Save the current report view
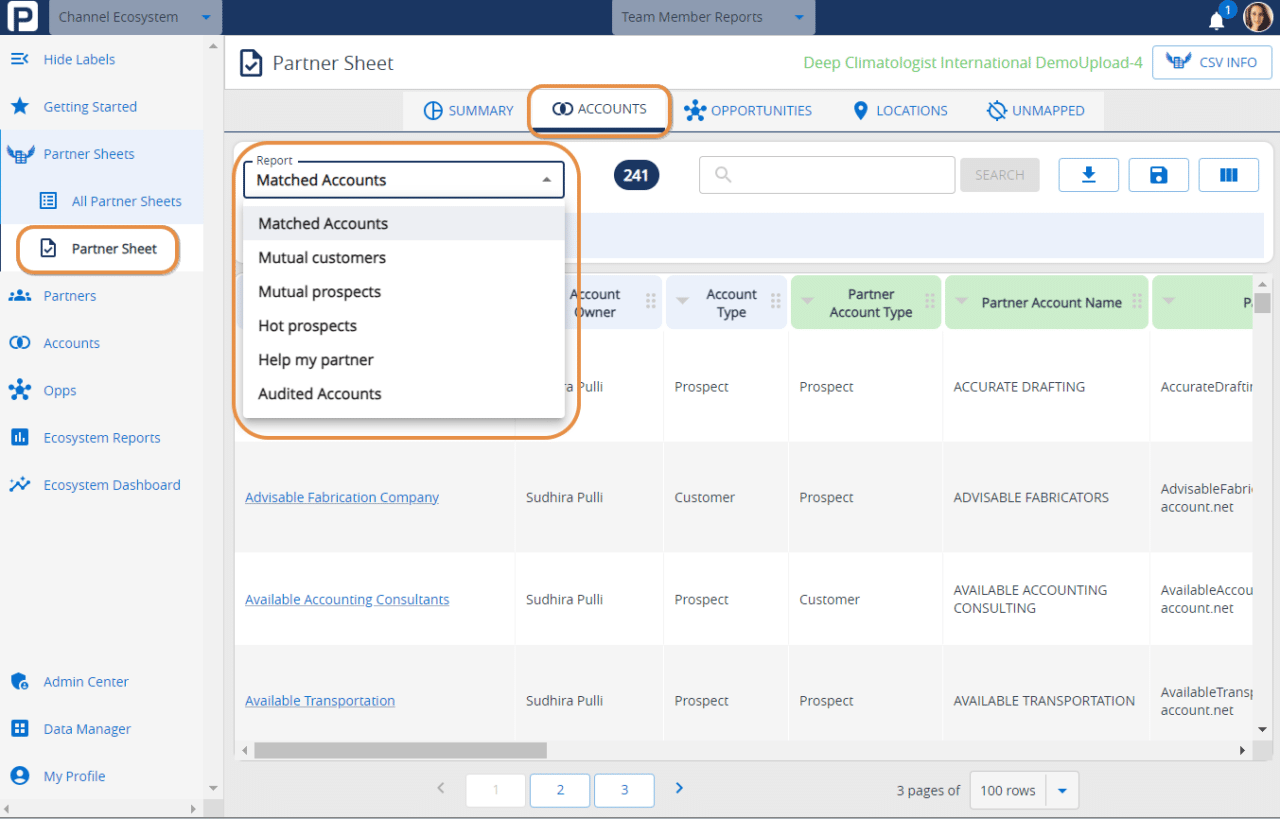1280x819 pixels. pyautogui.click(x=1158, y=174)
